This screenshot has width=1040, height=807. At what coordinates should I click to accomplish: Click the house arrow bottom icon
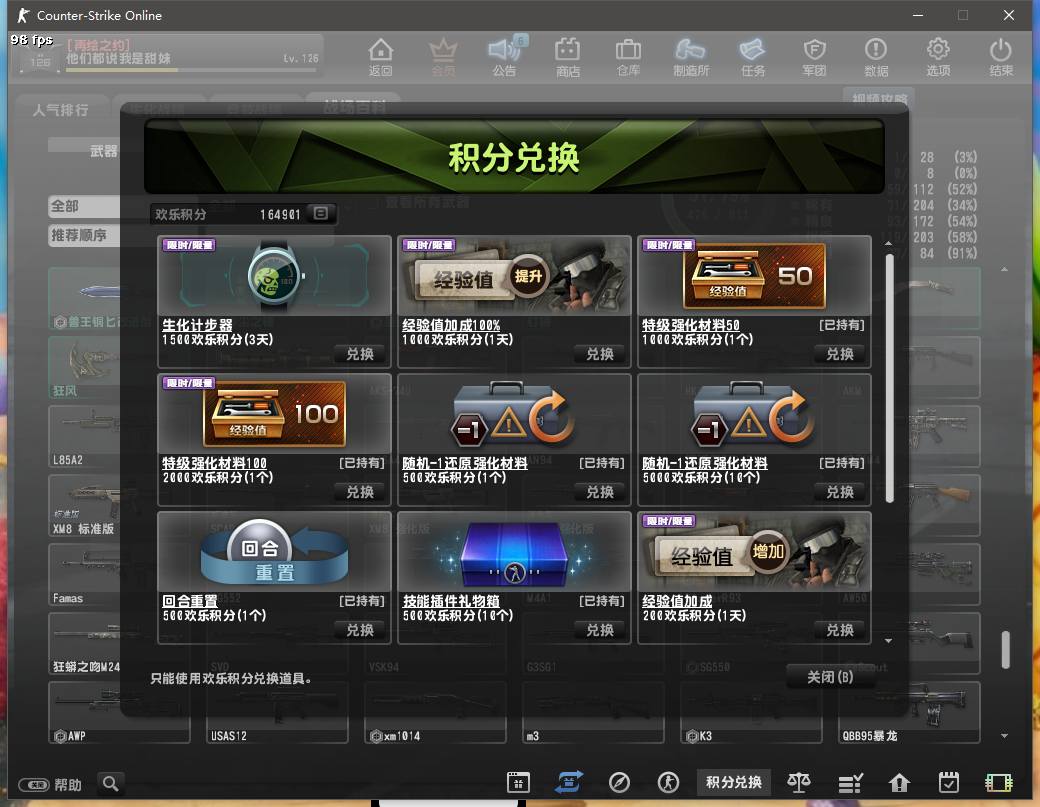point(899,783)
